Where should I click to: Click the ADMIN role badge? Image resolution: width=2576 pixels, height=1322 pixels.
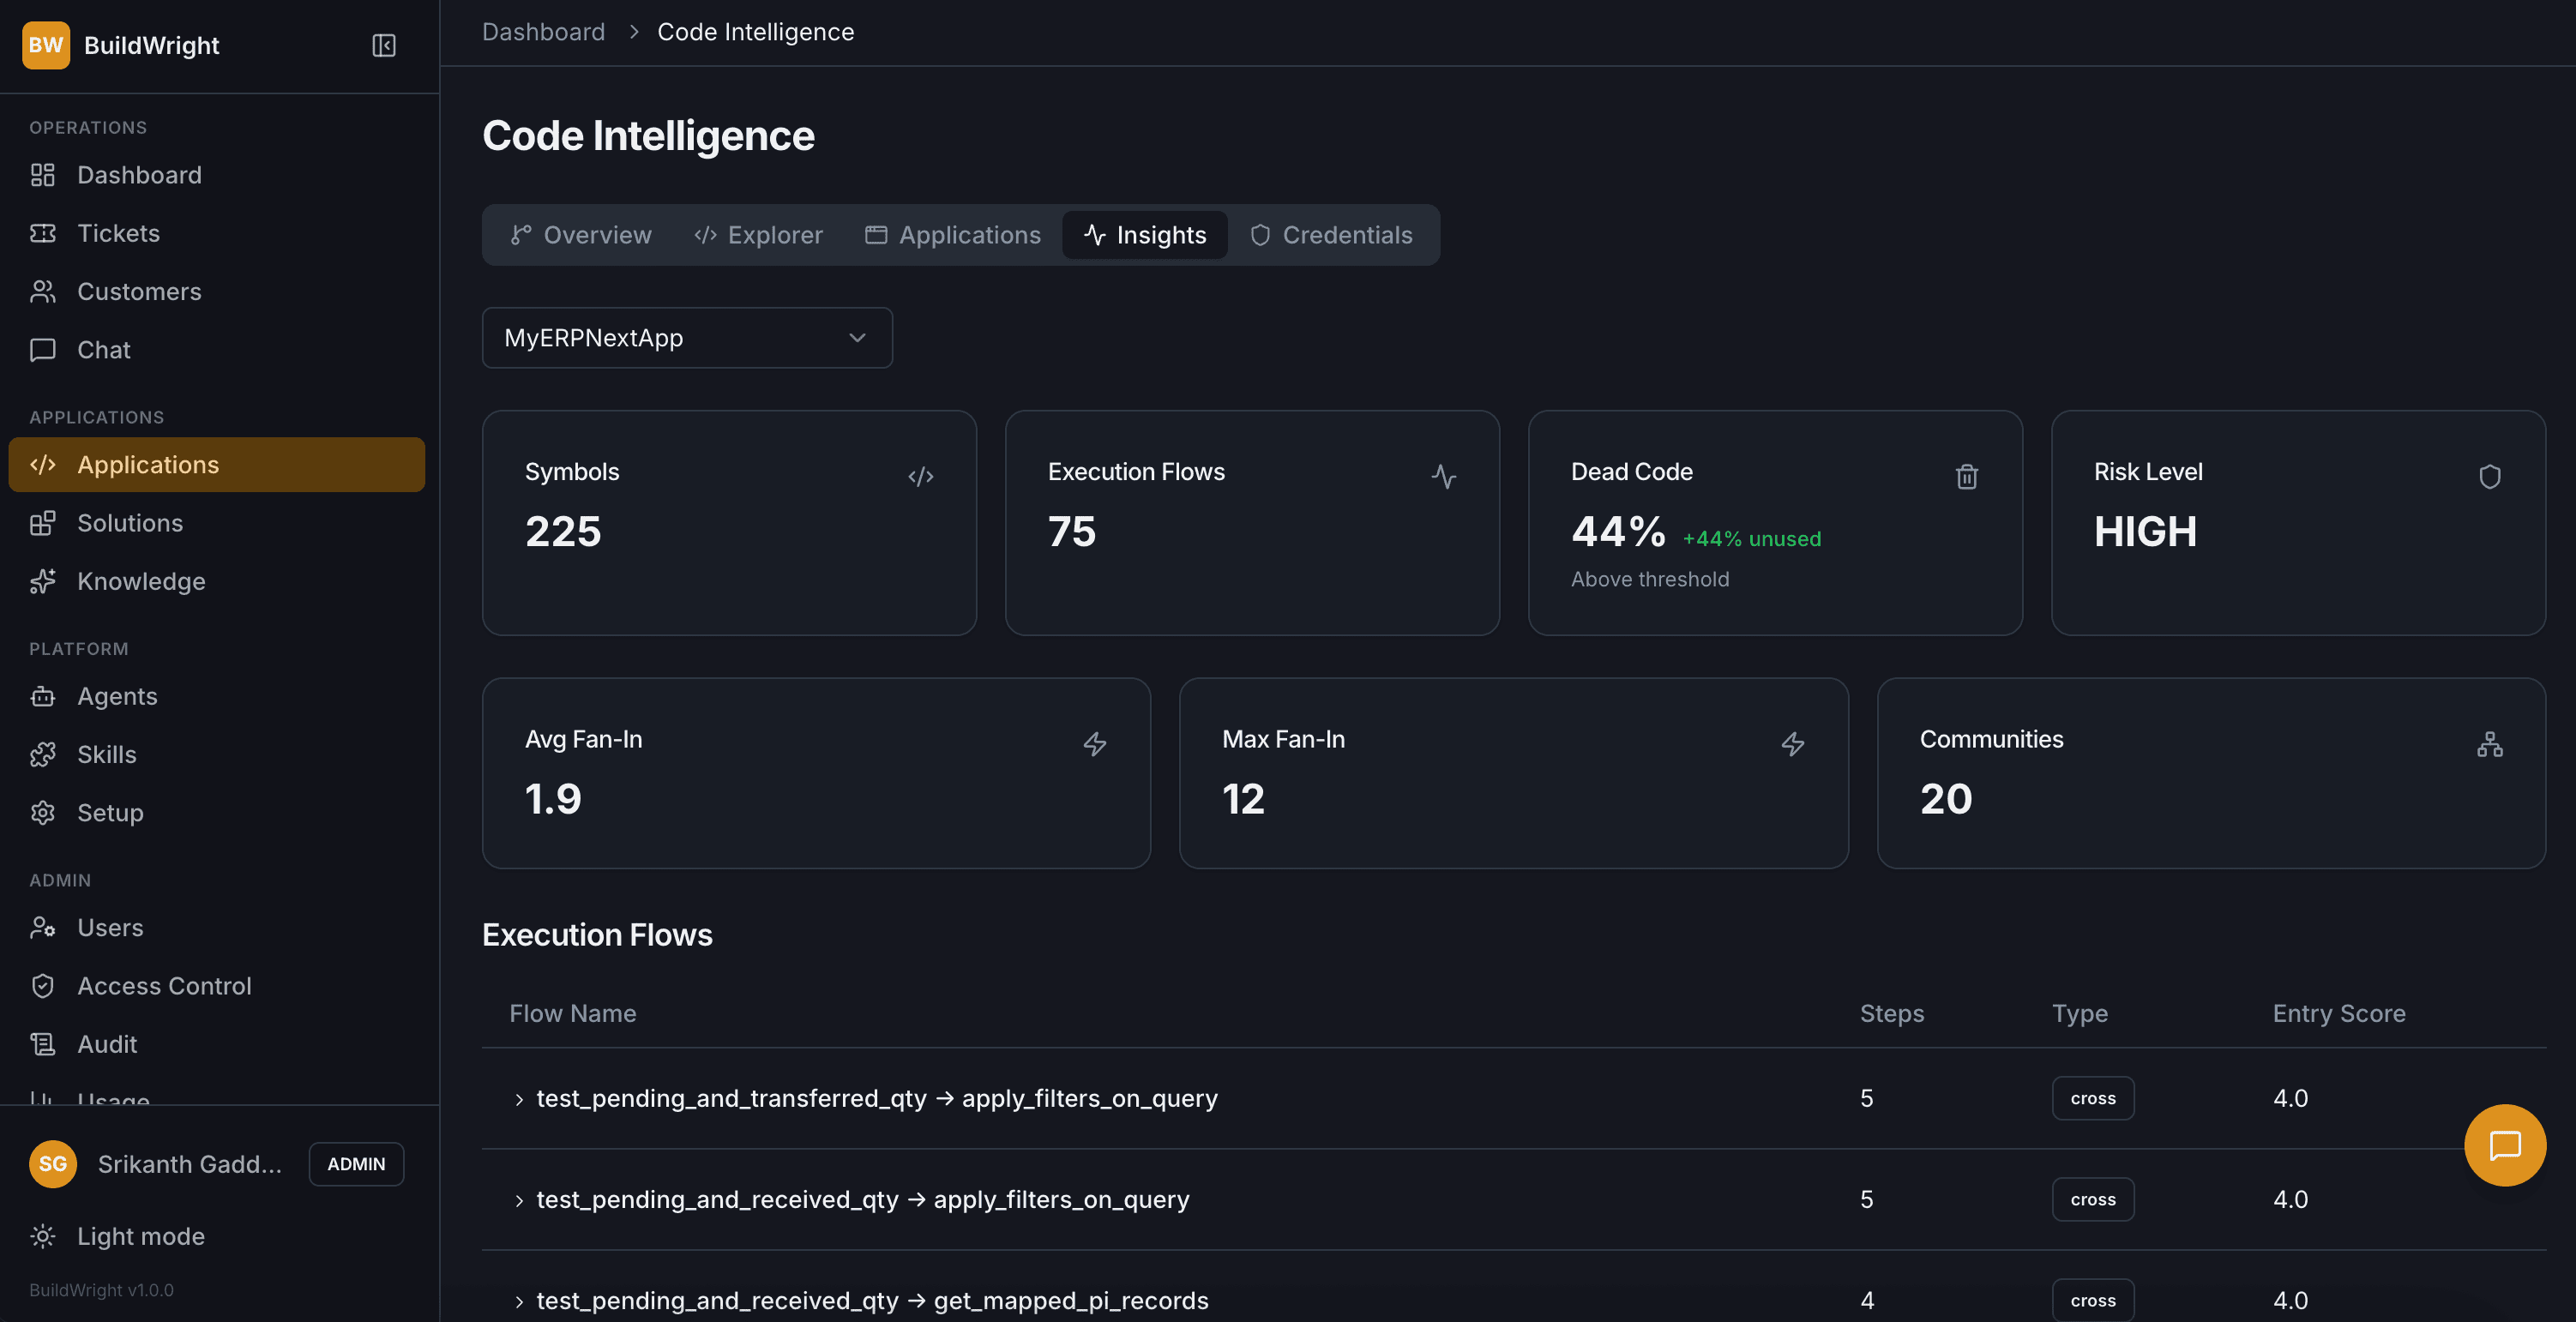[x=356, y=1164]
